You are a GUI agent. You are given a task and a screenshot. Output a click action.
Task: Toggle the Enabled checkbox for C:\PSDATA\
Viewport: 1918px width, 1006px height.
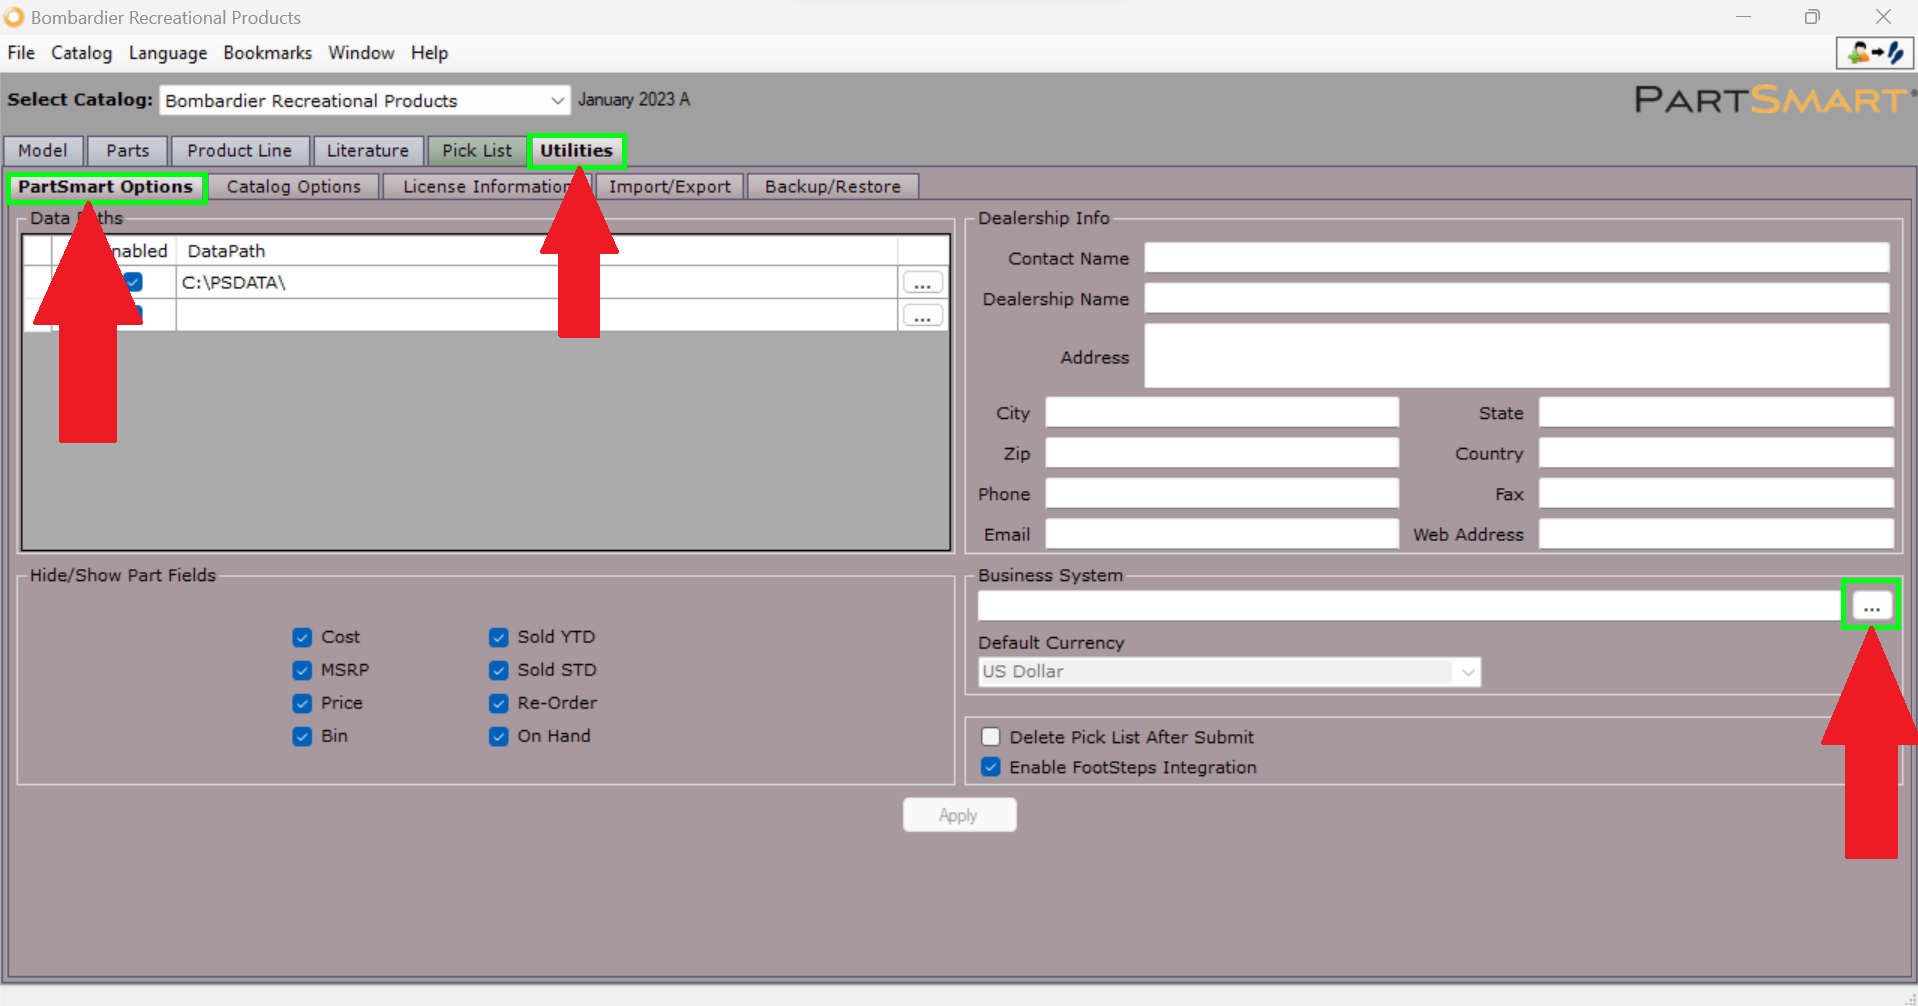133,282
